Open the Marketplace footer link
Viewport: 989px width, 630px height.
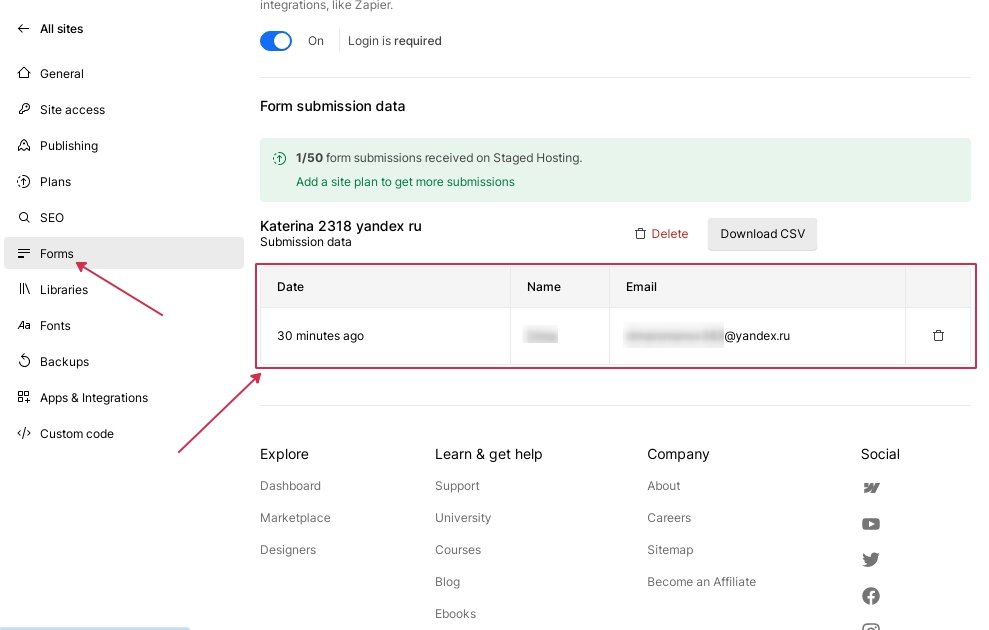pyautogui.click(x=295, y=518)
